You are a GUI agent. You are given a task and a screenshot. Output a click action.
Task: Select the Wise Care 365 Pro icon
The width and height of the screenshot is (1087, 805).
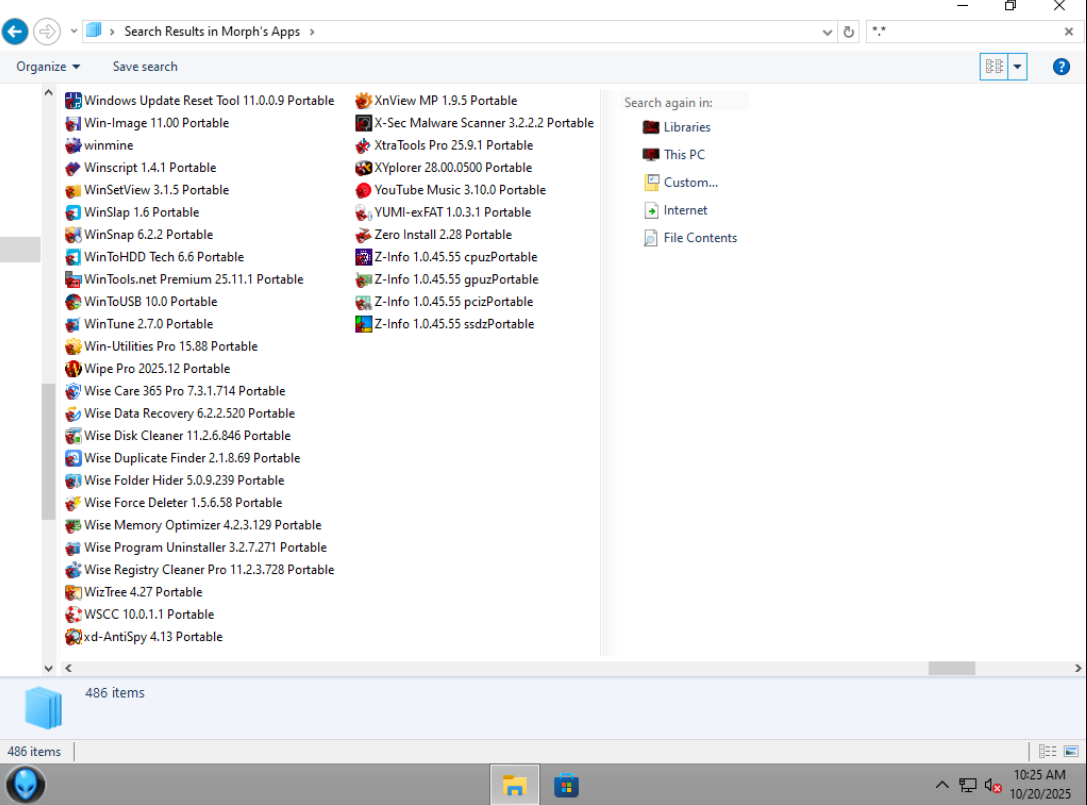73,391
